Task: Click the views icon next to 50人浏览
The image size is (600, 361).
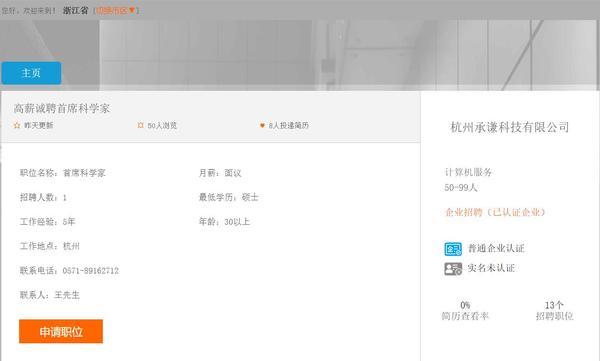Action: coord(140,125)
